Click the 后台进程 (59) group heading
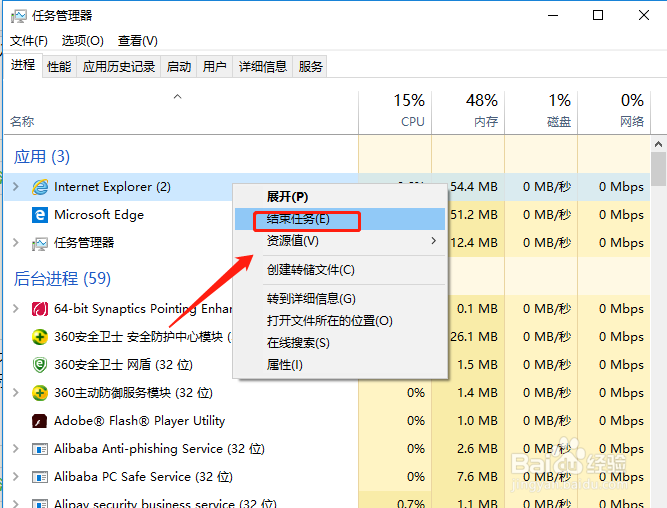This screenshot has height=508, width=667. pyautogui.click(x=62, y=279)
